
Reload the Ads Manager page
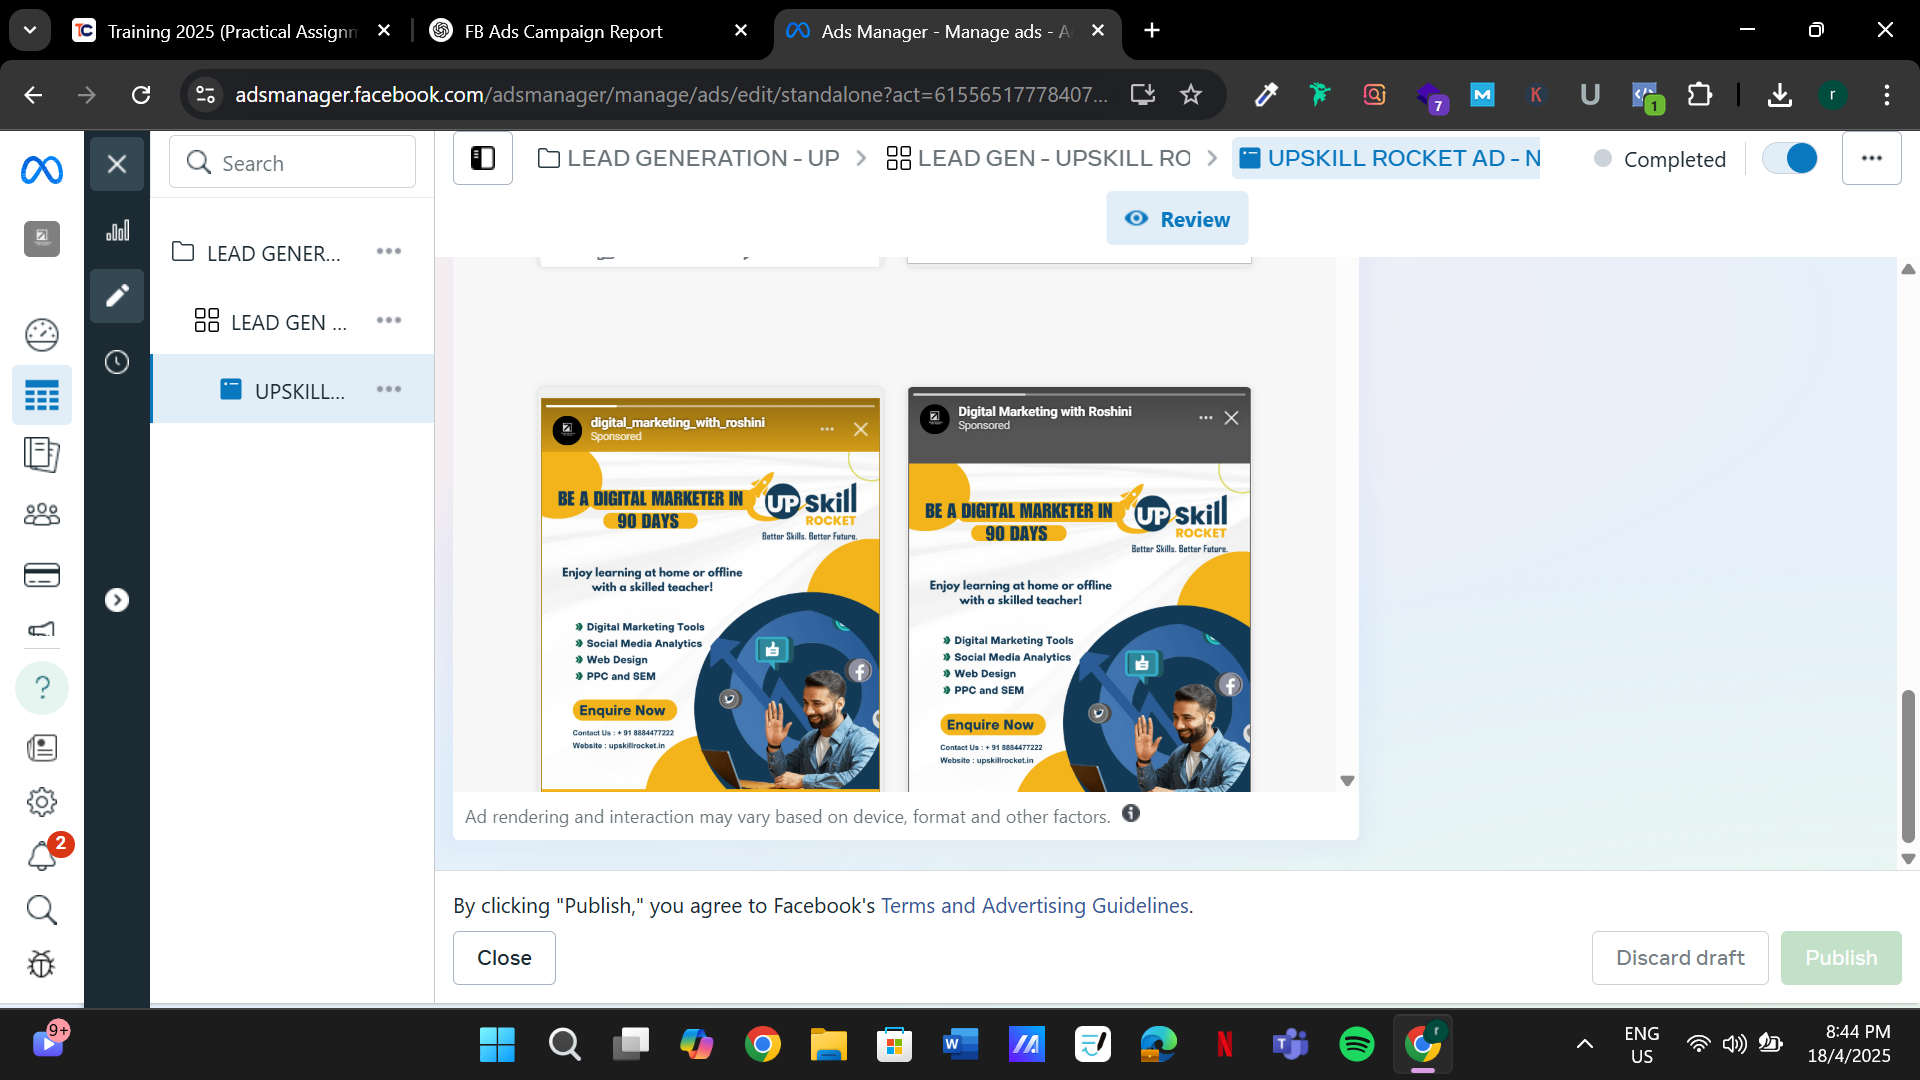141,95
